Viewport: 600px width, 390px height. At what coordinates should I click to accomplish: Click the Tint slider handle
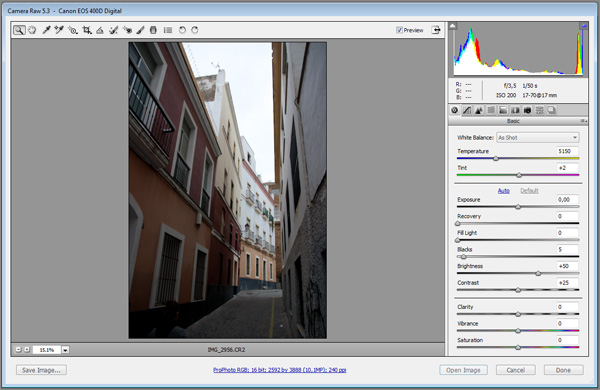(519, 175)
